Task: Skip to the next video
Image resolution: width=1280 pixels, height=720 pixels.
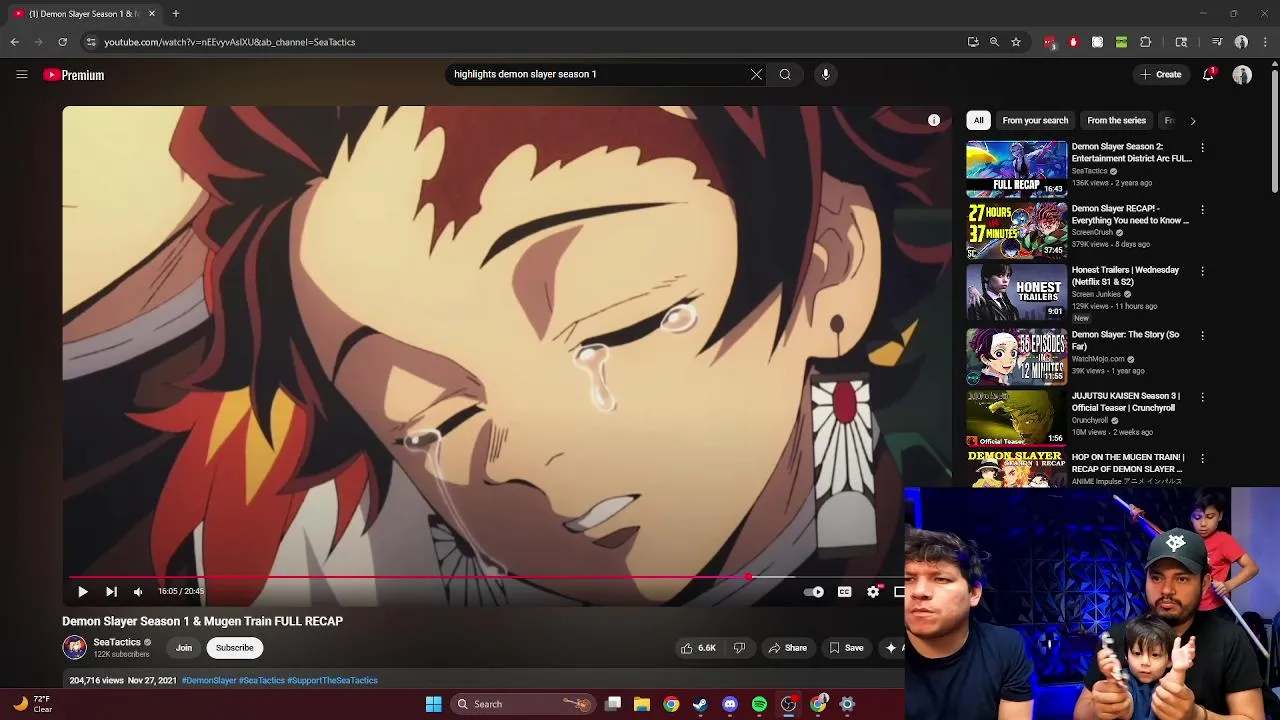Action: 111,591
